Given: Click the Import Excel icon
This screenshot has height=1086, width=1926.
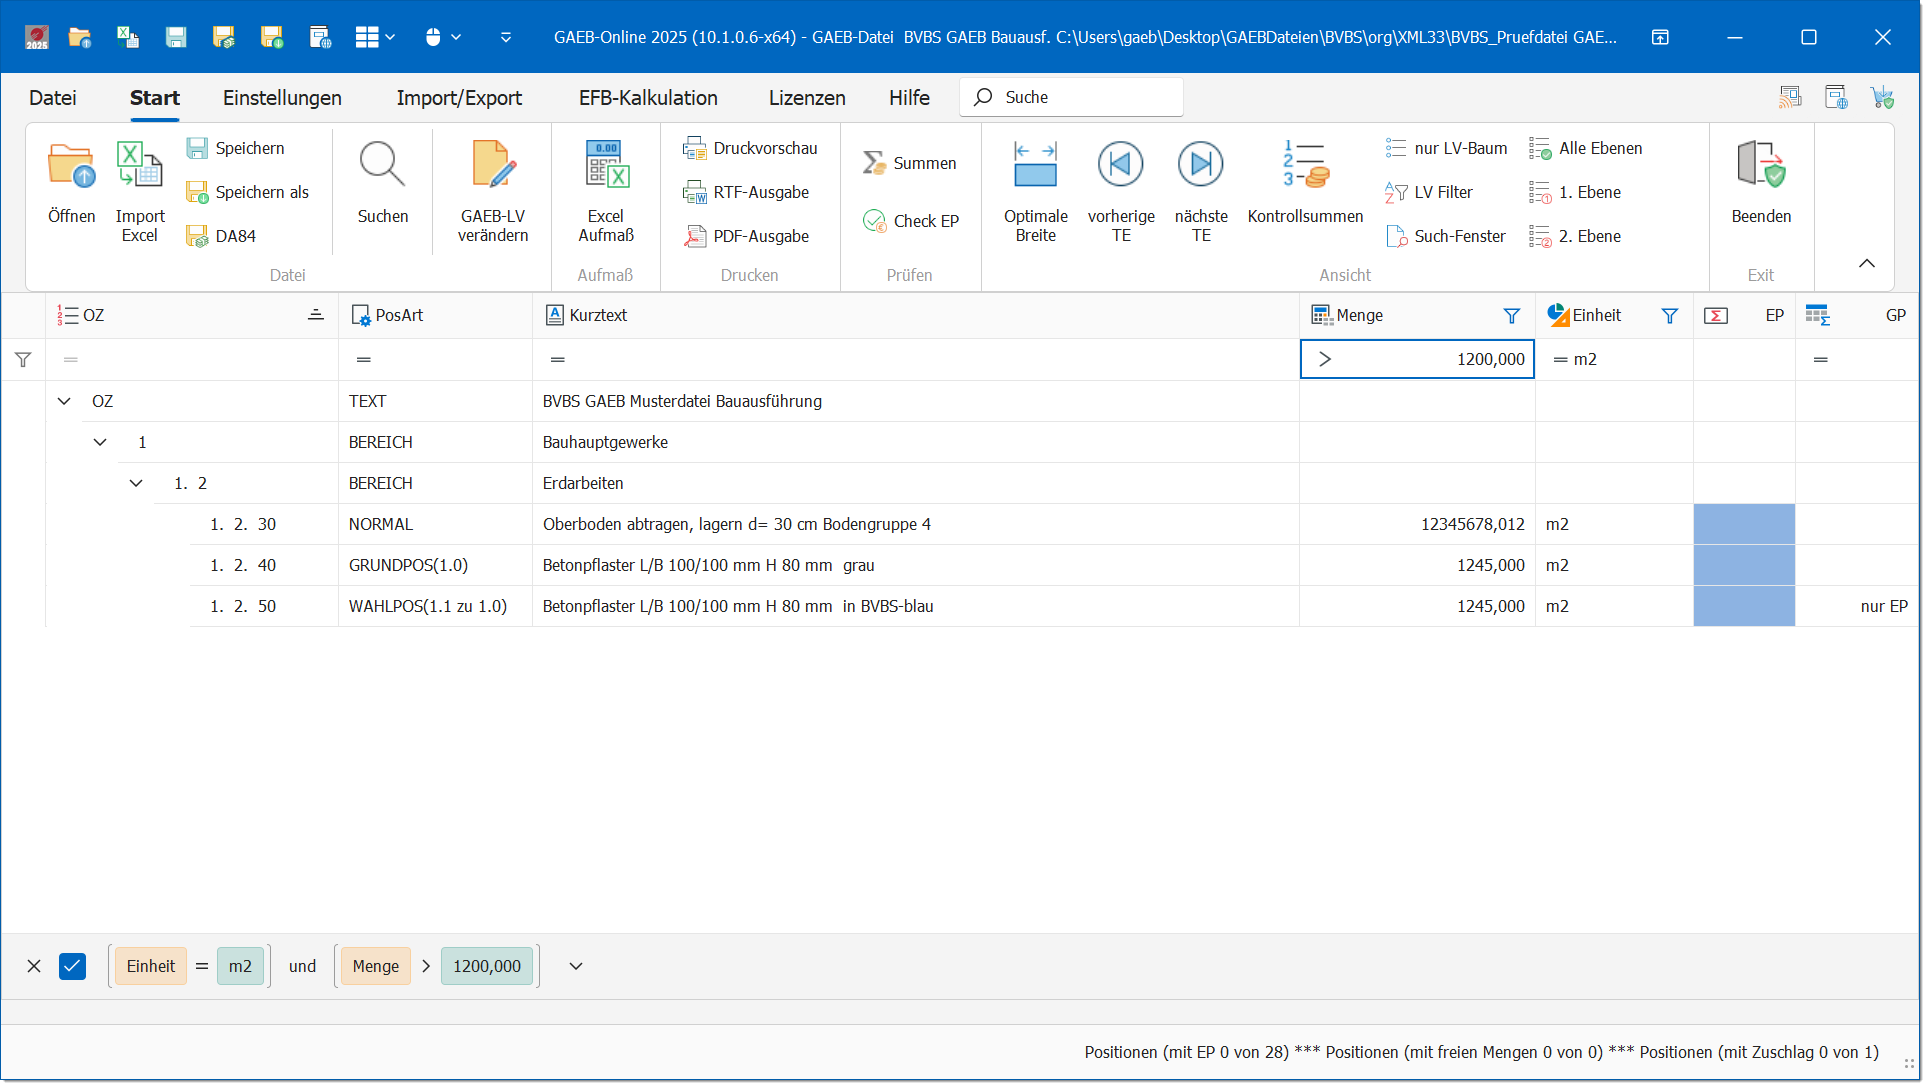Looking at the screenshot, I should pos(139,166).
